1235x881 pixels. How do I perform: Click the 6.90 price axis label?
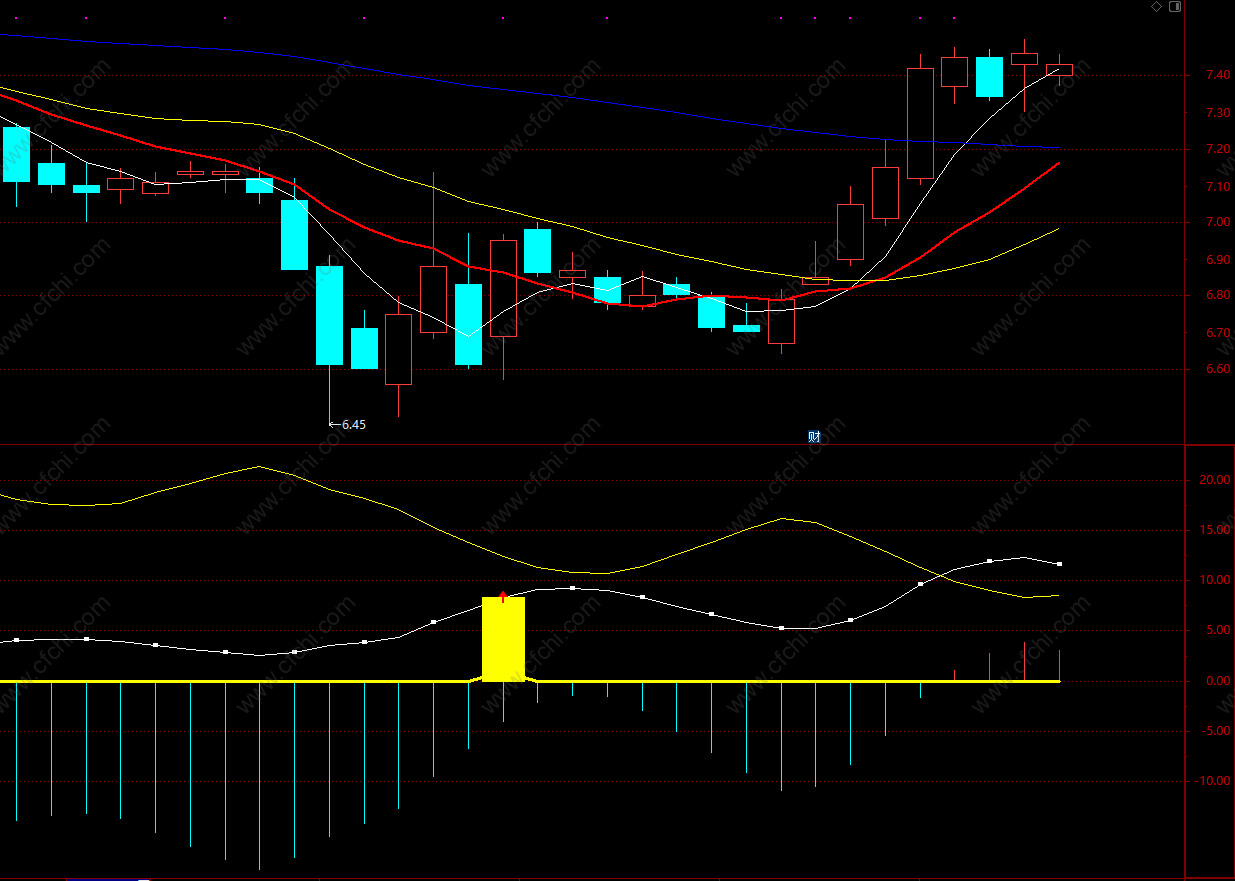[1217, 260]
